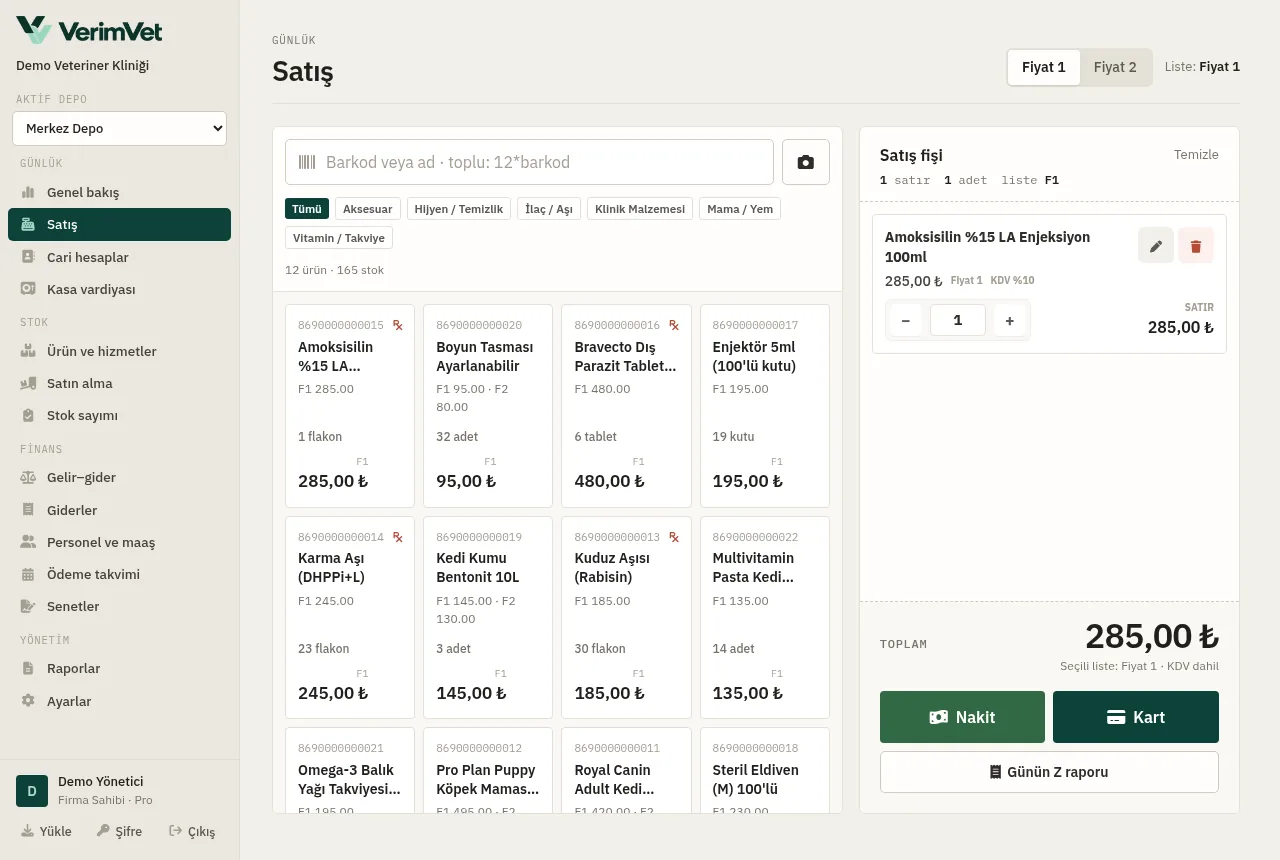Open Stok sayımı
The image size is (1280, 860).
[x=119, y=415]
